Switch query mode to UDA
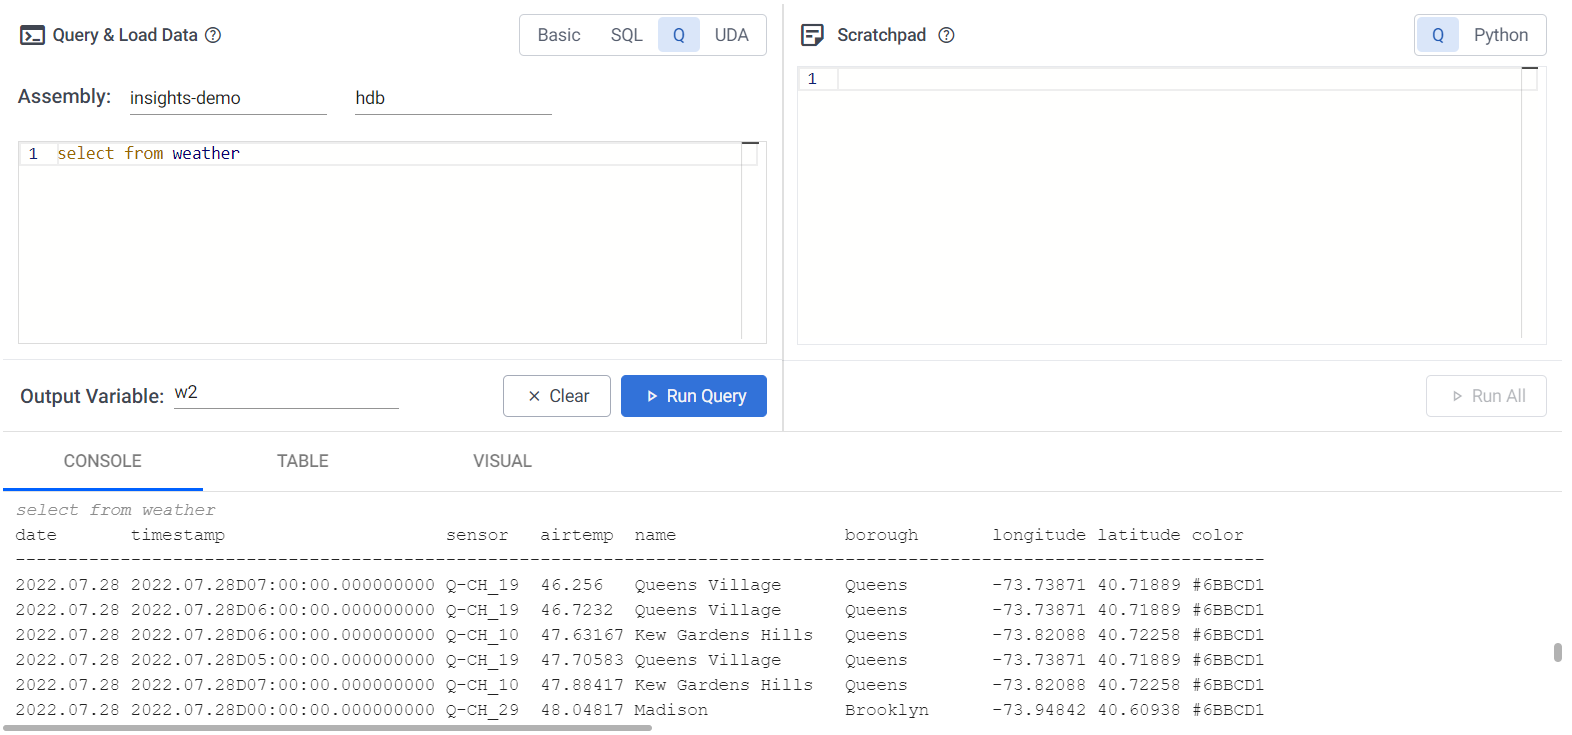The image size is (1572, 735). (731, 35)
